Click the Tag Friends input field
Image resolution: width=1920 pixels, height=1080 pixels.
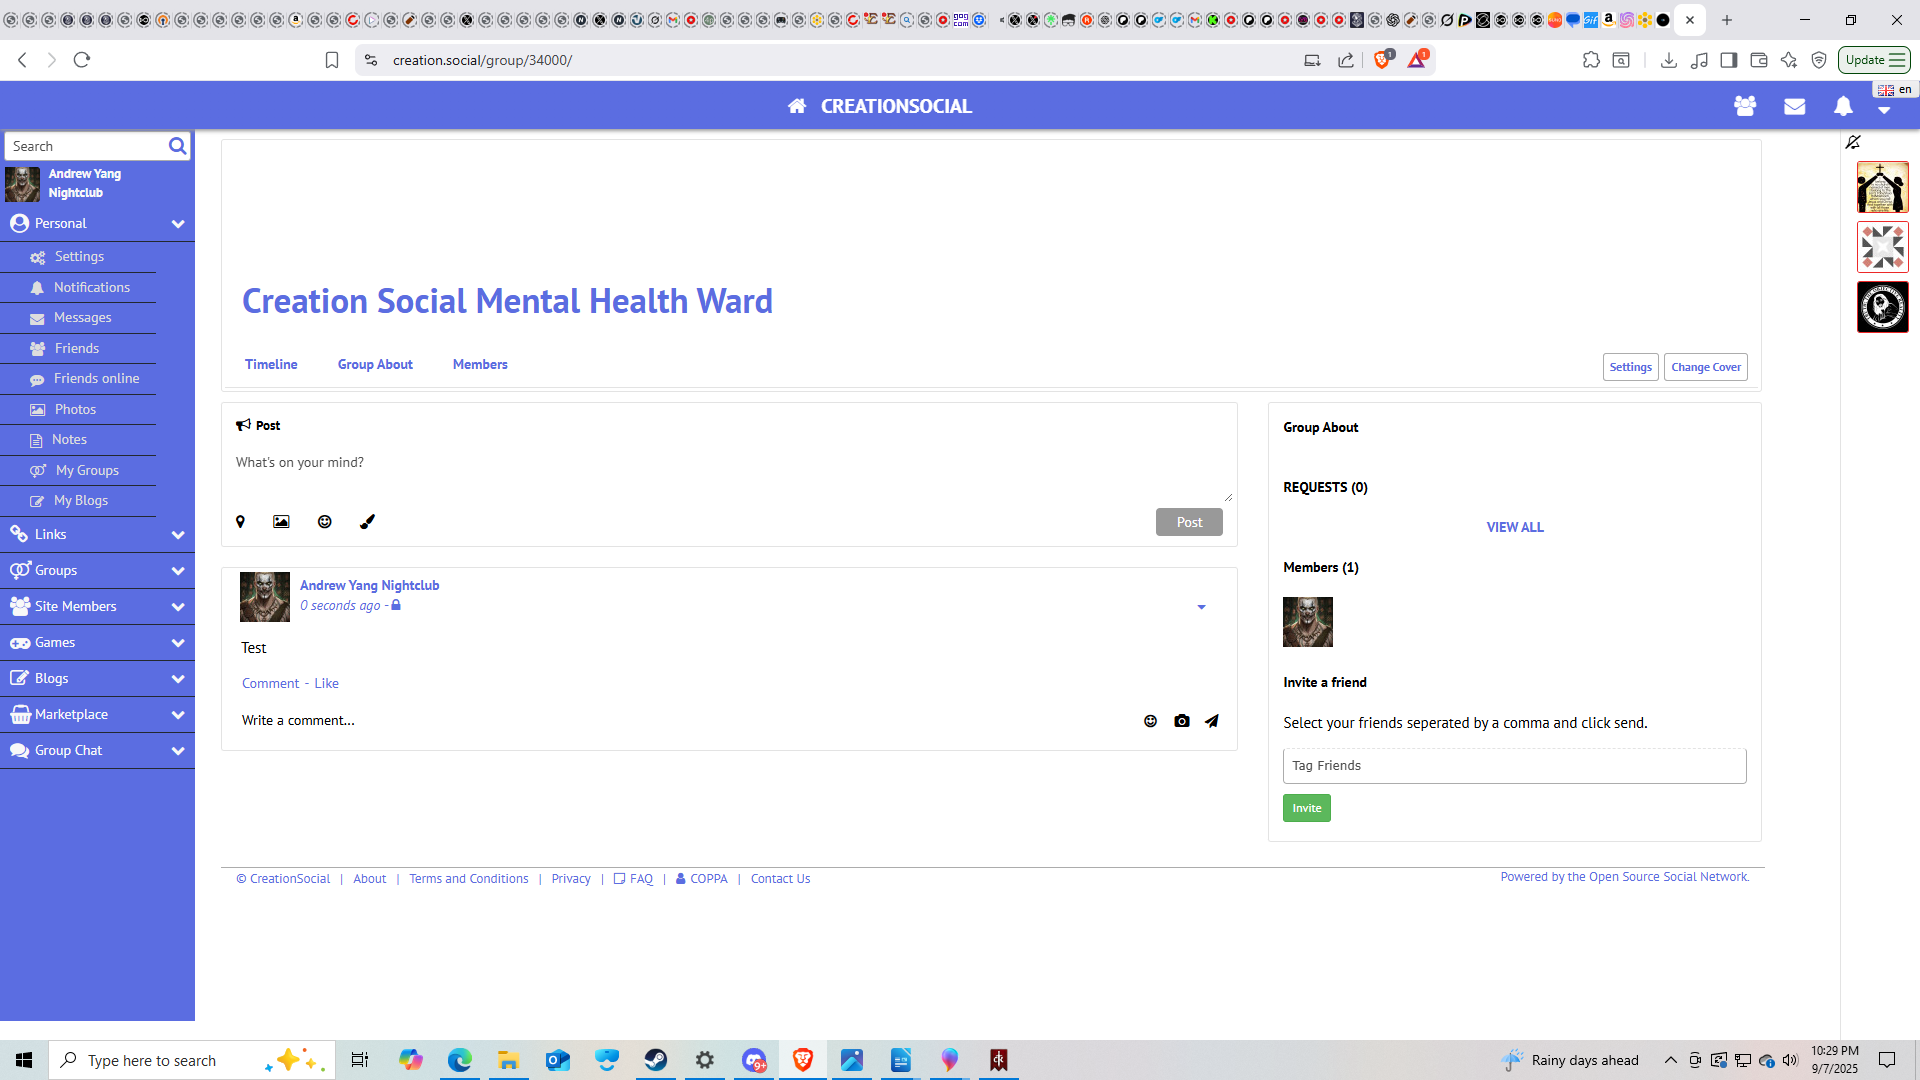click(1514, 766)
